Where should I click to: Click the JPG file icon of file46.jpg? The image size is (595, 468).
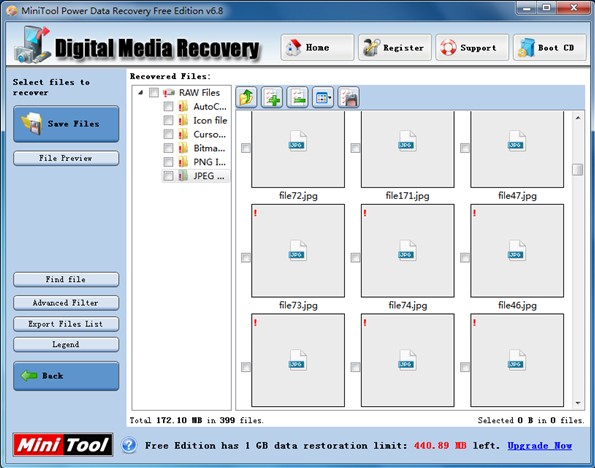coord(516,251)
